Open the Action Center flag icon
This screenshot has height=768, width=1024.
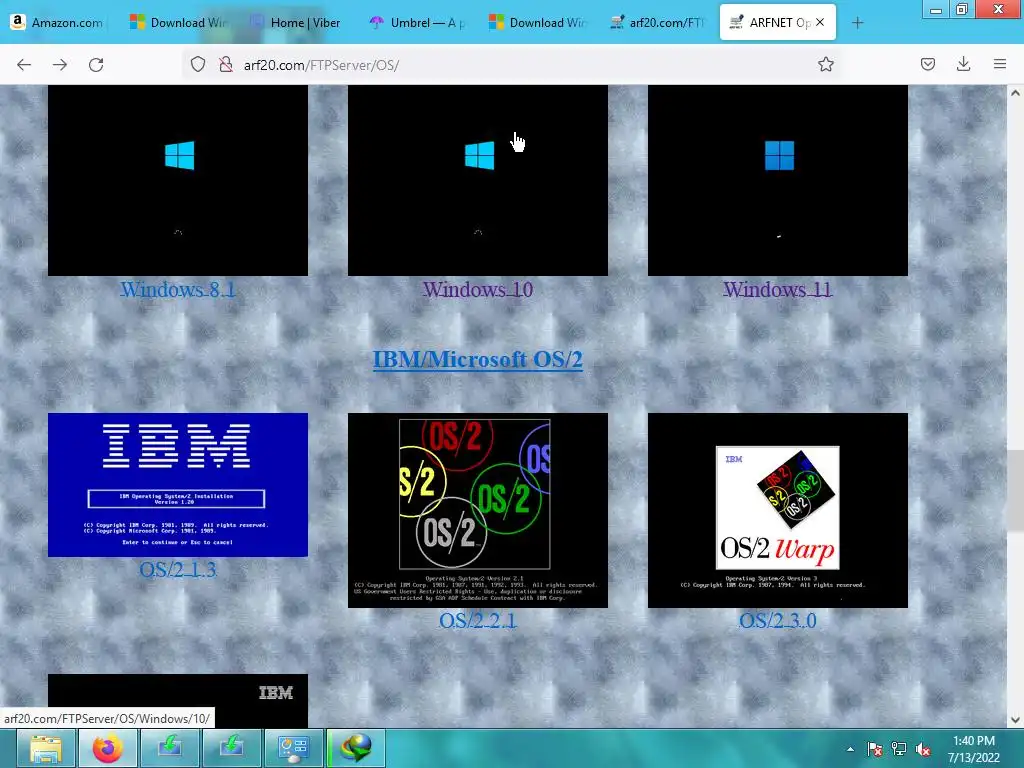[x=874, y=749]
